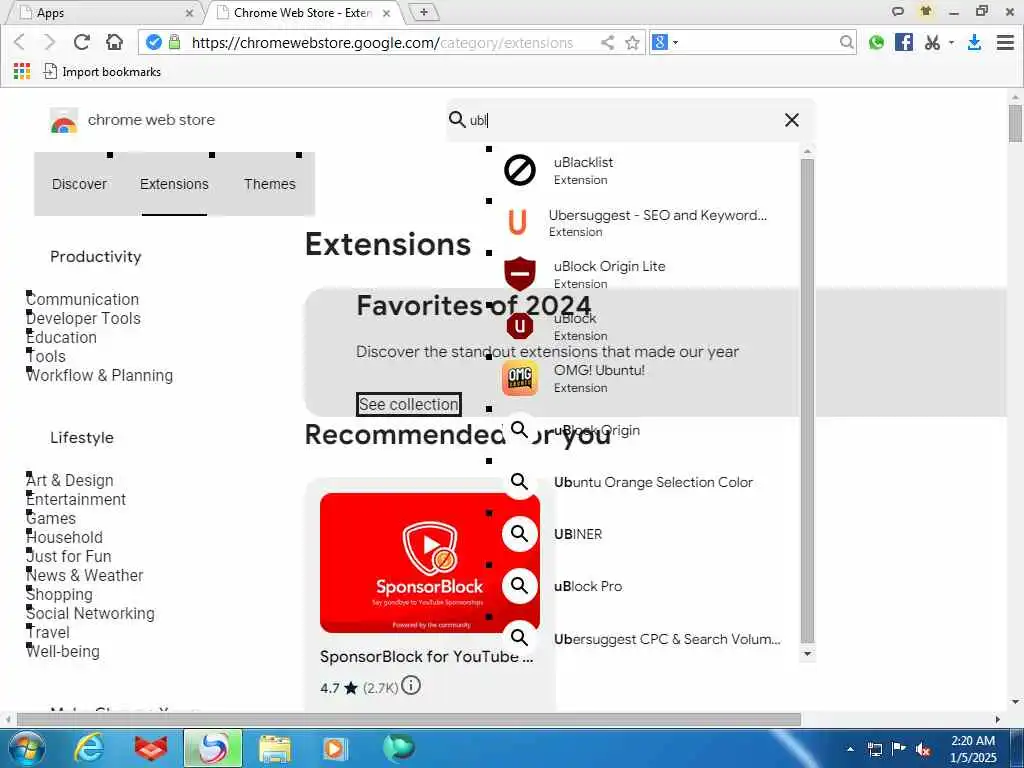
Task: Click the suggestion list scrollbar down arrow
Action: [x=808, y=654]
